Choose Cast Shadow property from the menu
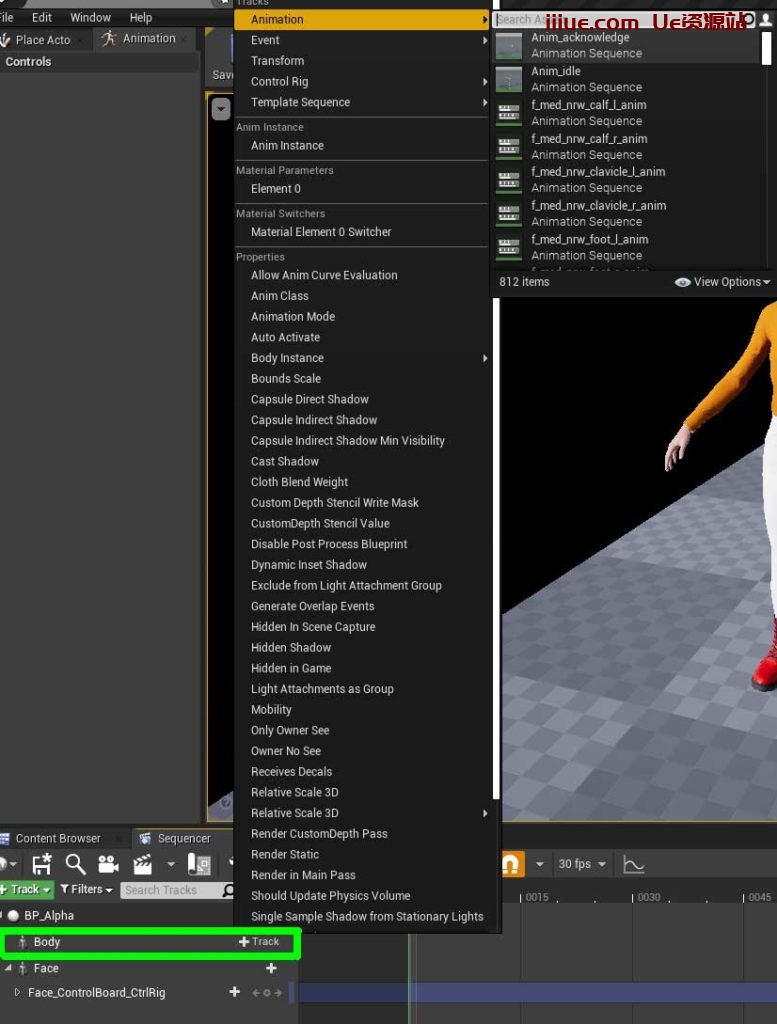 pyautogui.click(x=285, y=461)
